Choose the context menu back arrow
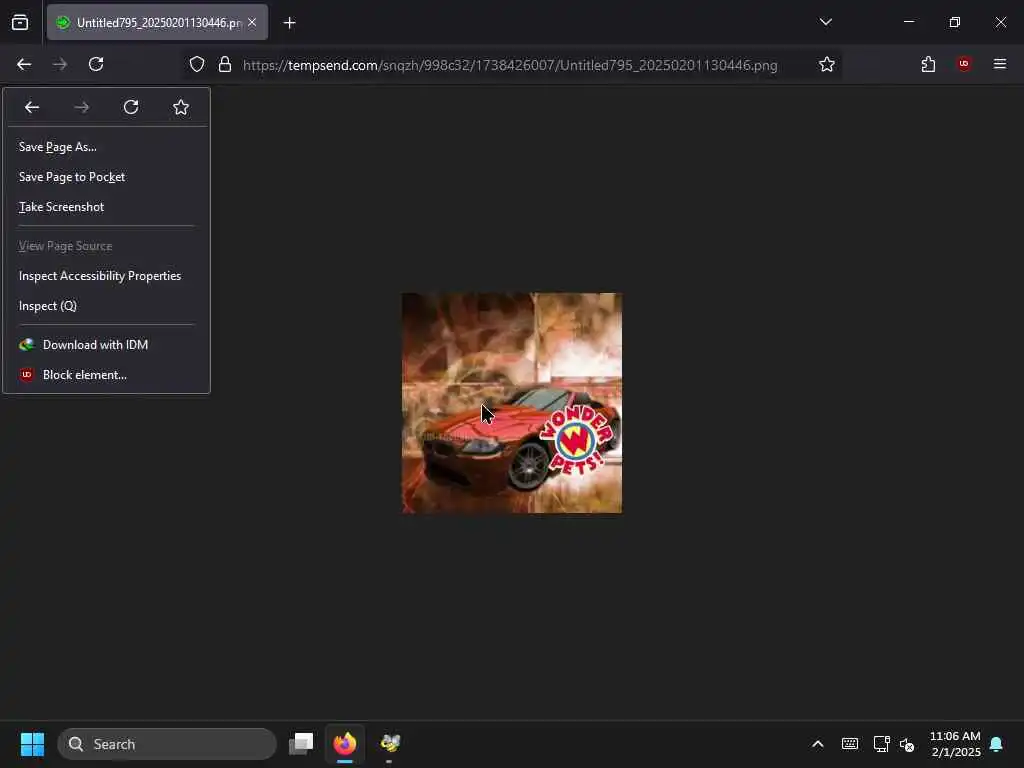1024x768 pixels. point(32,107)
